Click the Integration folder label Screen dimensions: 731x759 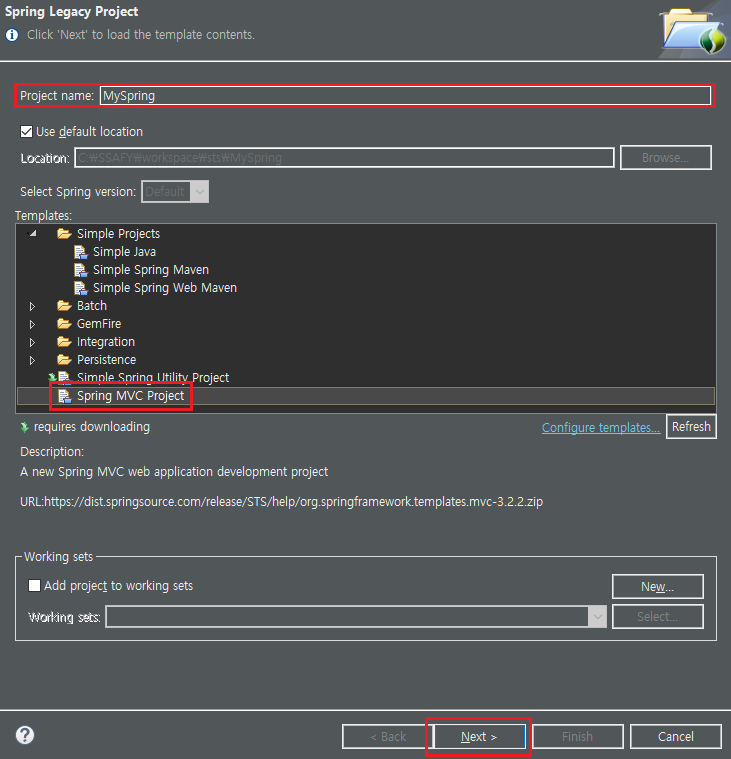[106, 342]
